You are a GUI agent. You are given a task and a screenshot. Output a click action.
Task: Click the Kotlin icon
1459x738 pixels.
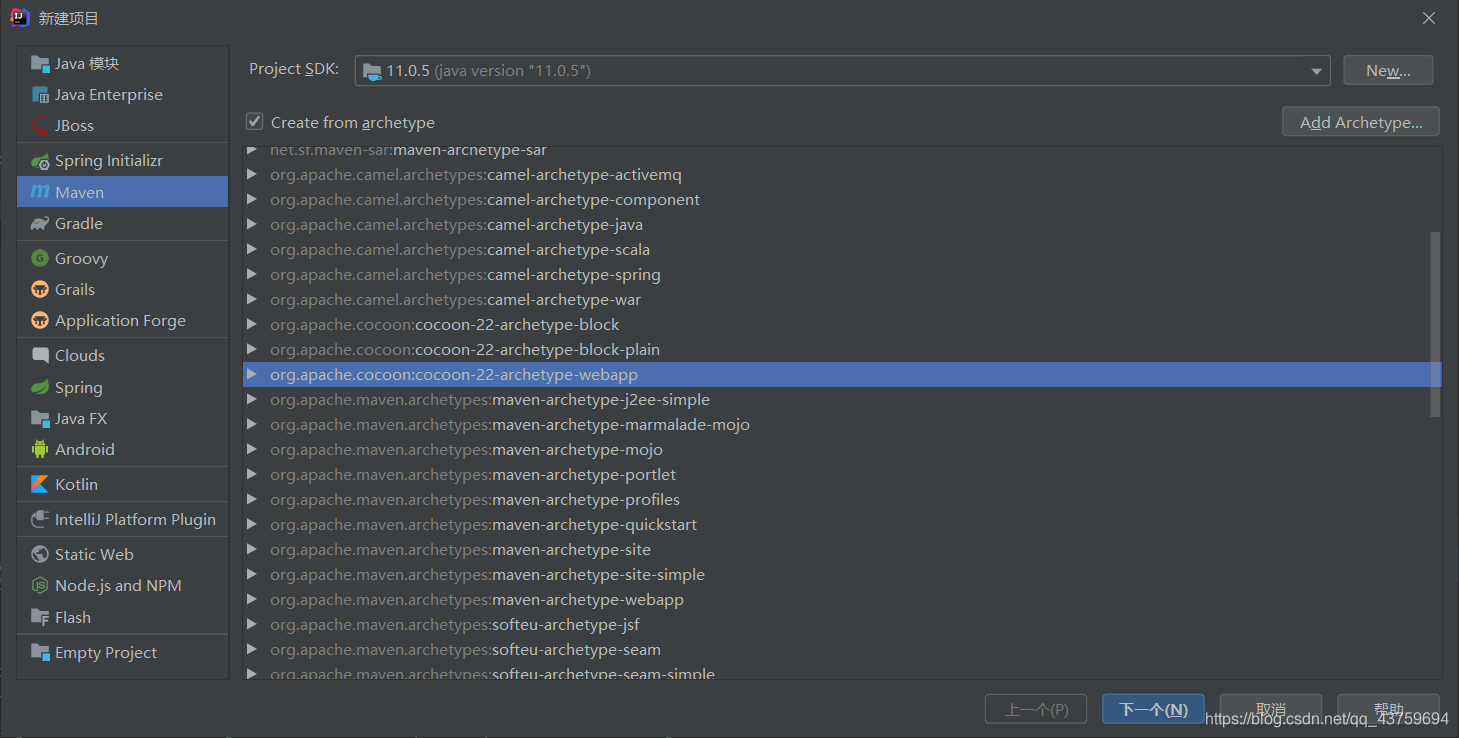point(40,485)
